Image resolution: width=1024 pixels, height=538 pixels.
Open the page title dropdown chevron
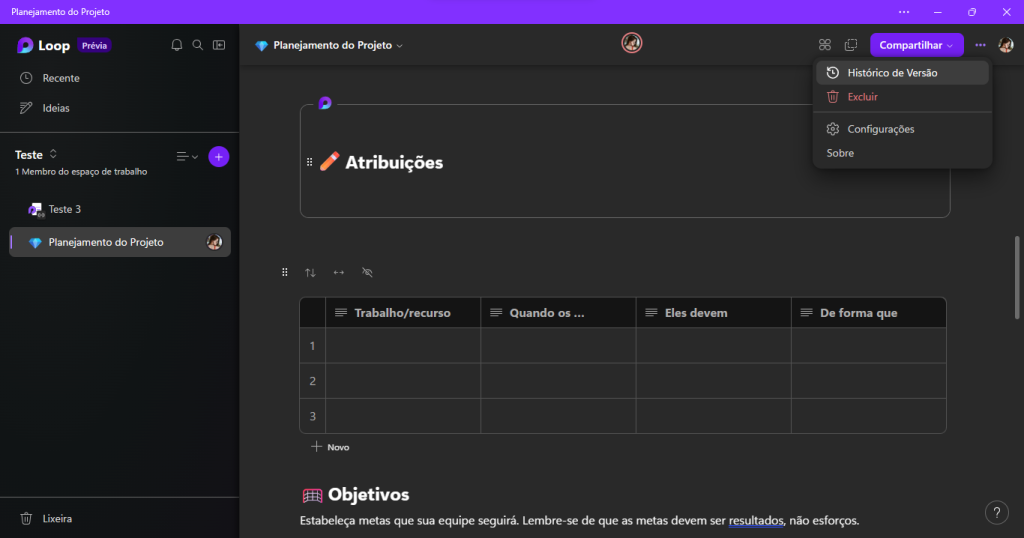pyautogui.click(x=400, y=46)
